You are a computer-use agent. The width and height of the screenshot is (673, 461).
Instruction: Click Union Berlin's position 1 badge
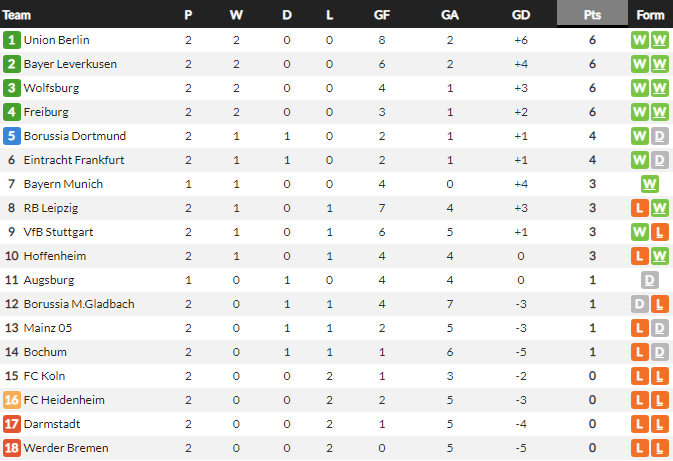(x=12, y=40)
